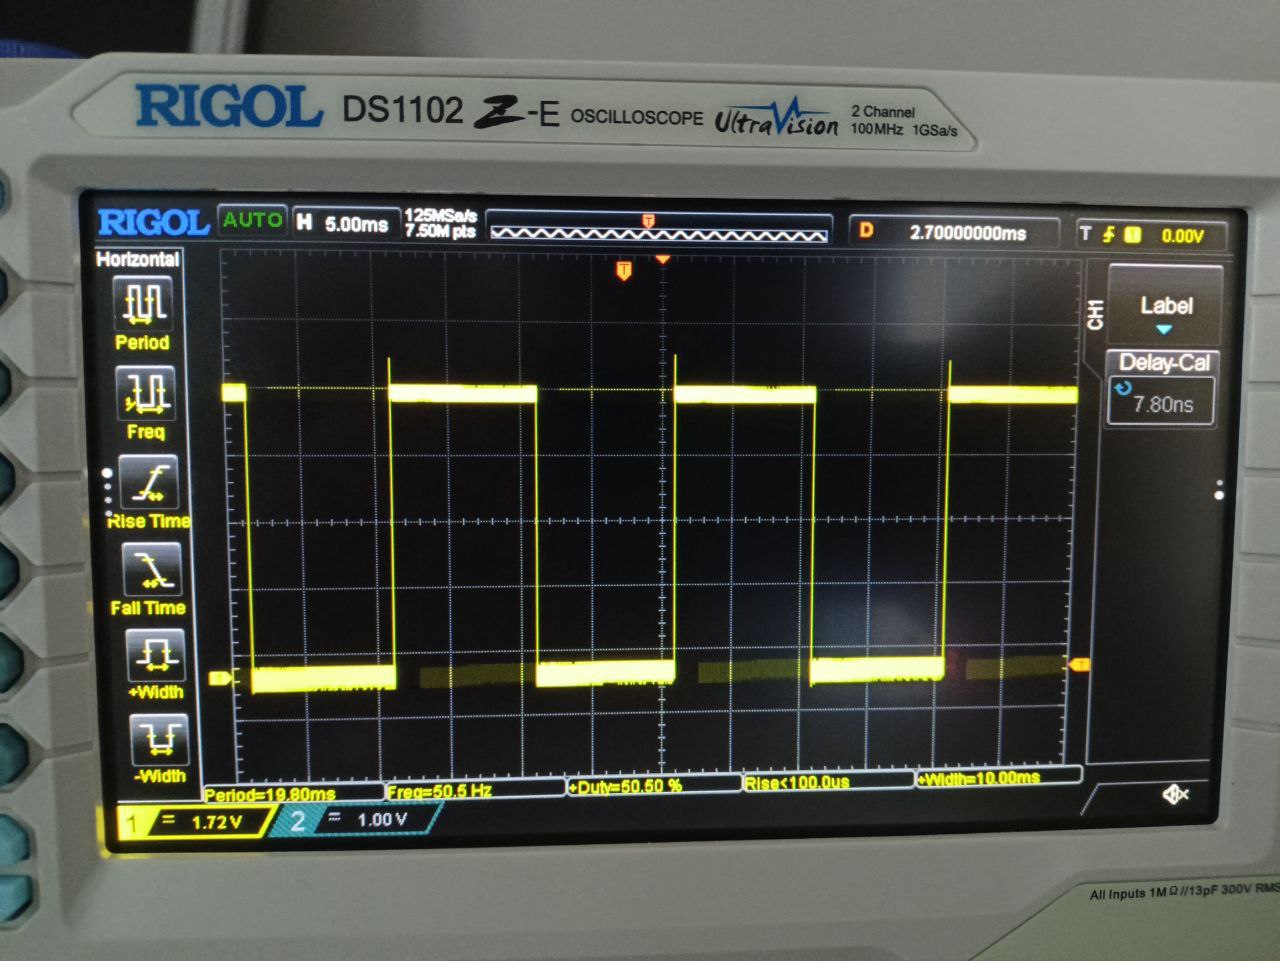Screen dimensions: 1280x961
Task: Click the rising edge trigger icon
Action: coord(1108,235)
